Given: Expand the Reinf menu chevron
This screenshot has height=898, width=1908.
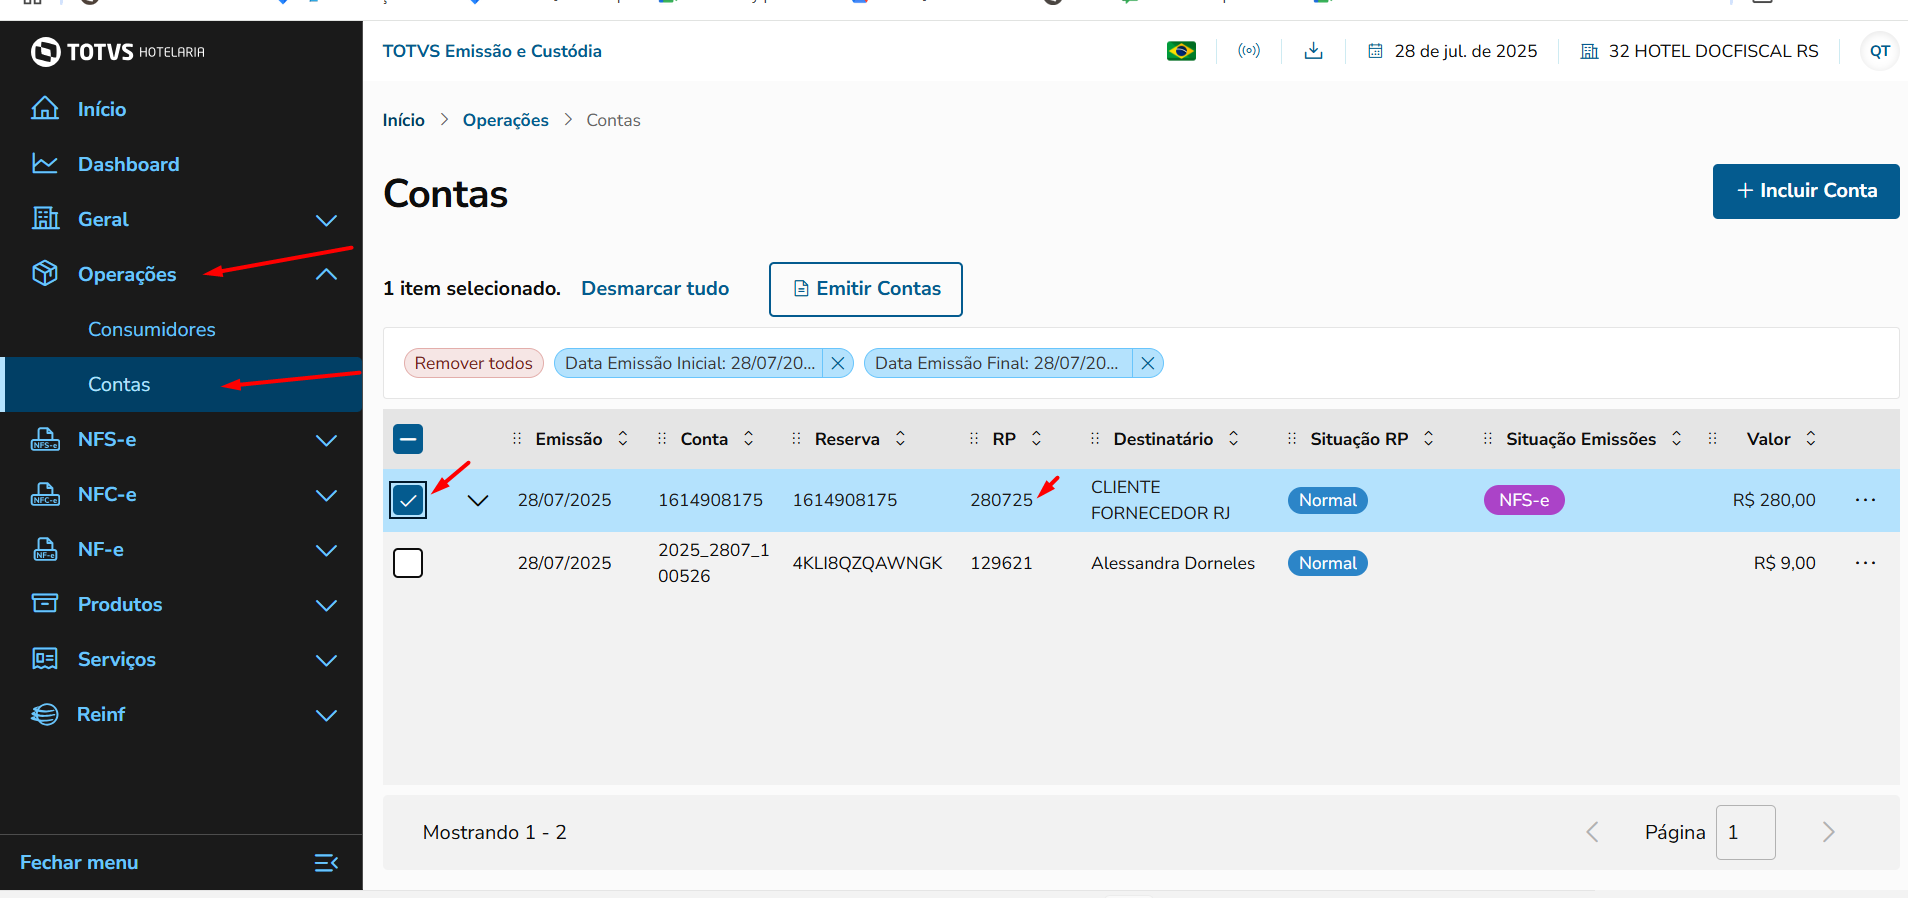Looking at the screenshot, I should (326, 715).
